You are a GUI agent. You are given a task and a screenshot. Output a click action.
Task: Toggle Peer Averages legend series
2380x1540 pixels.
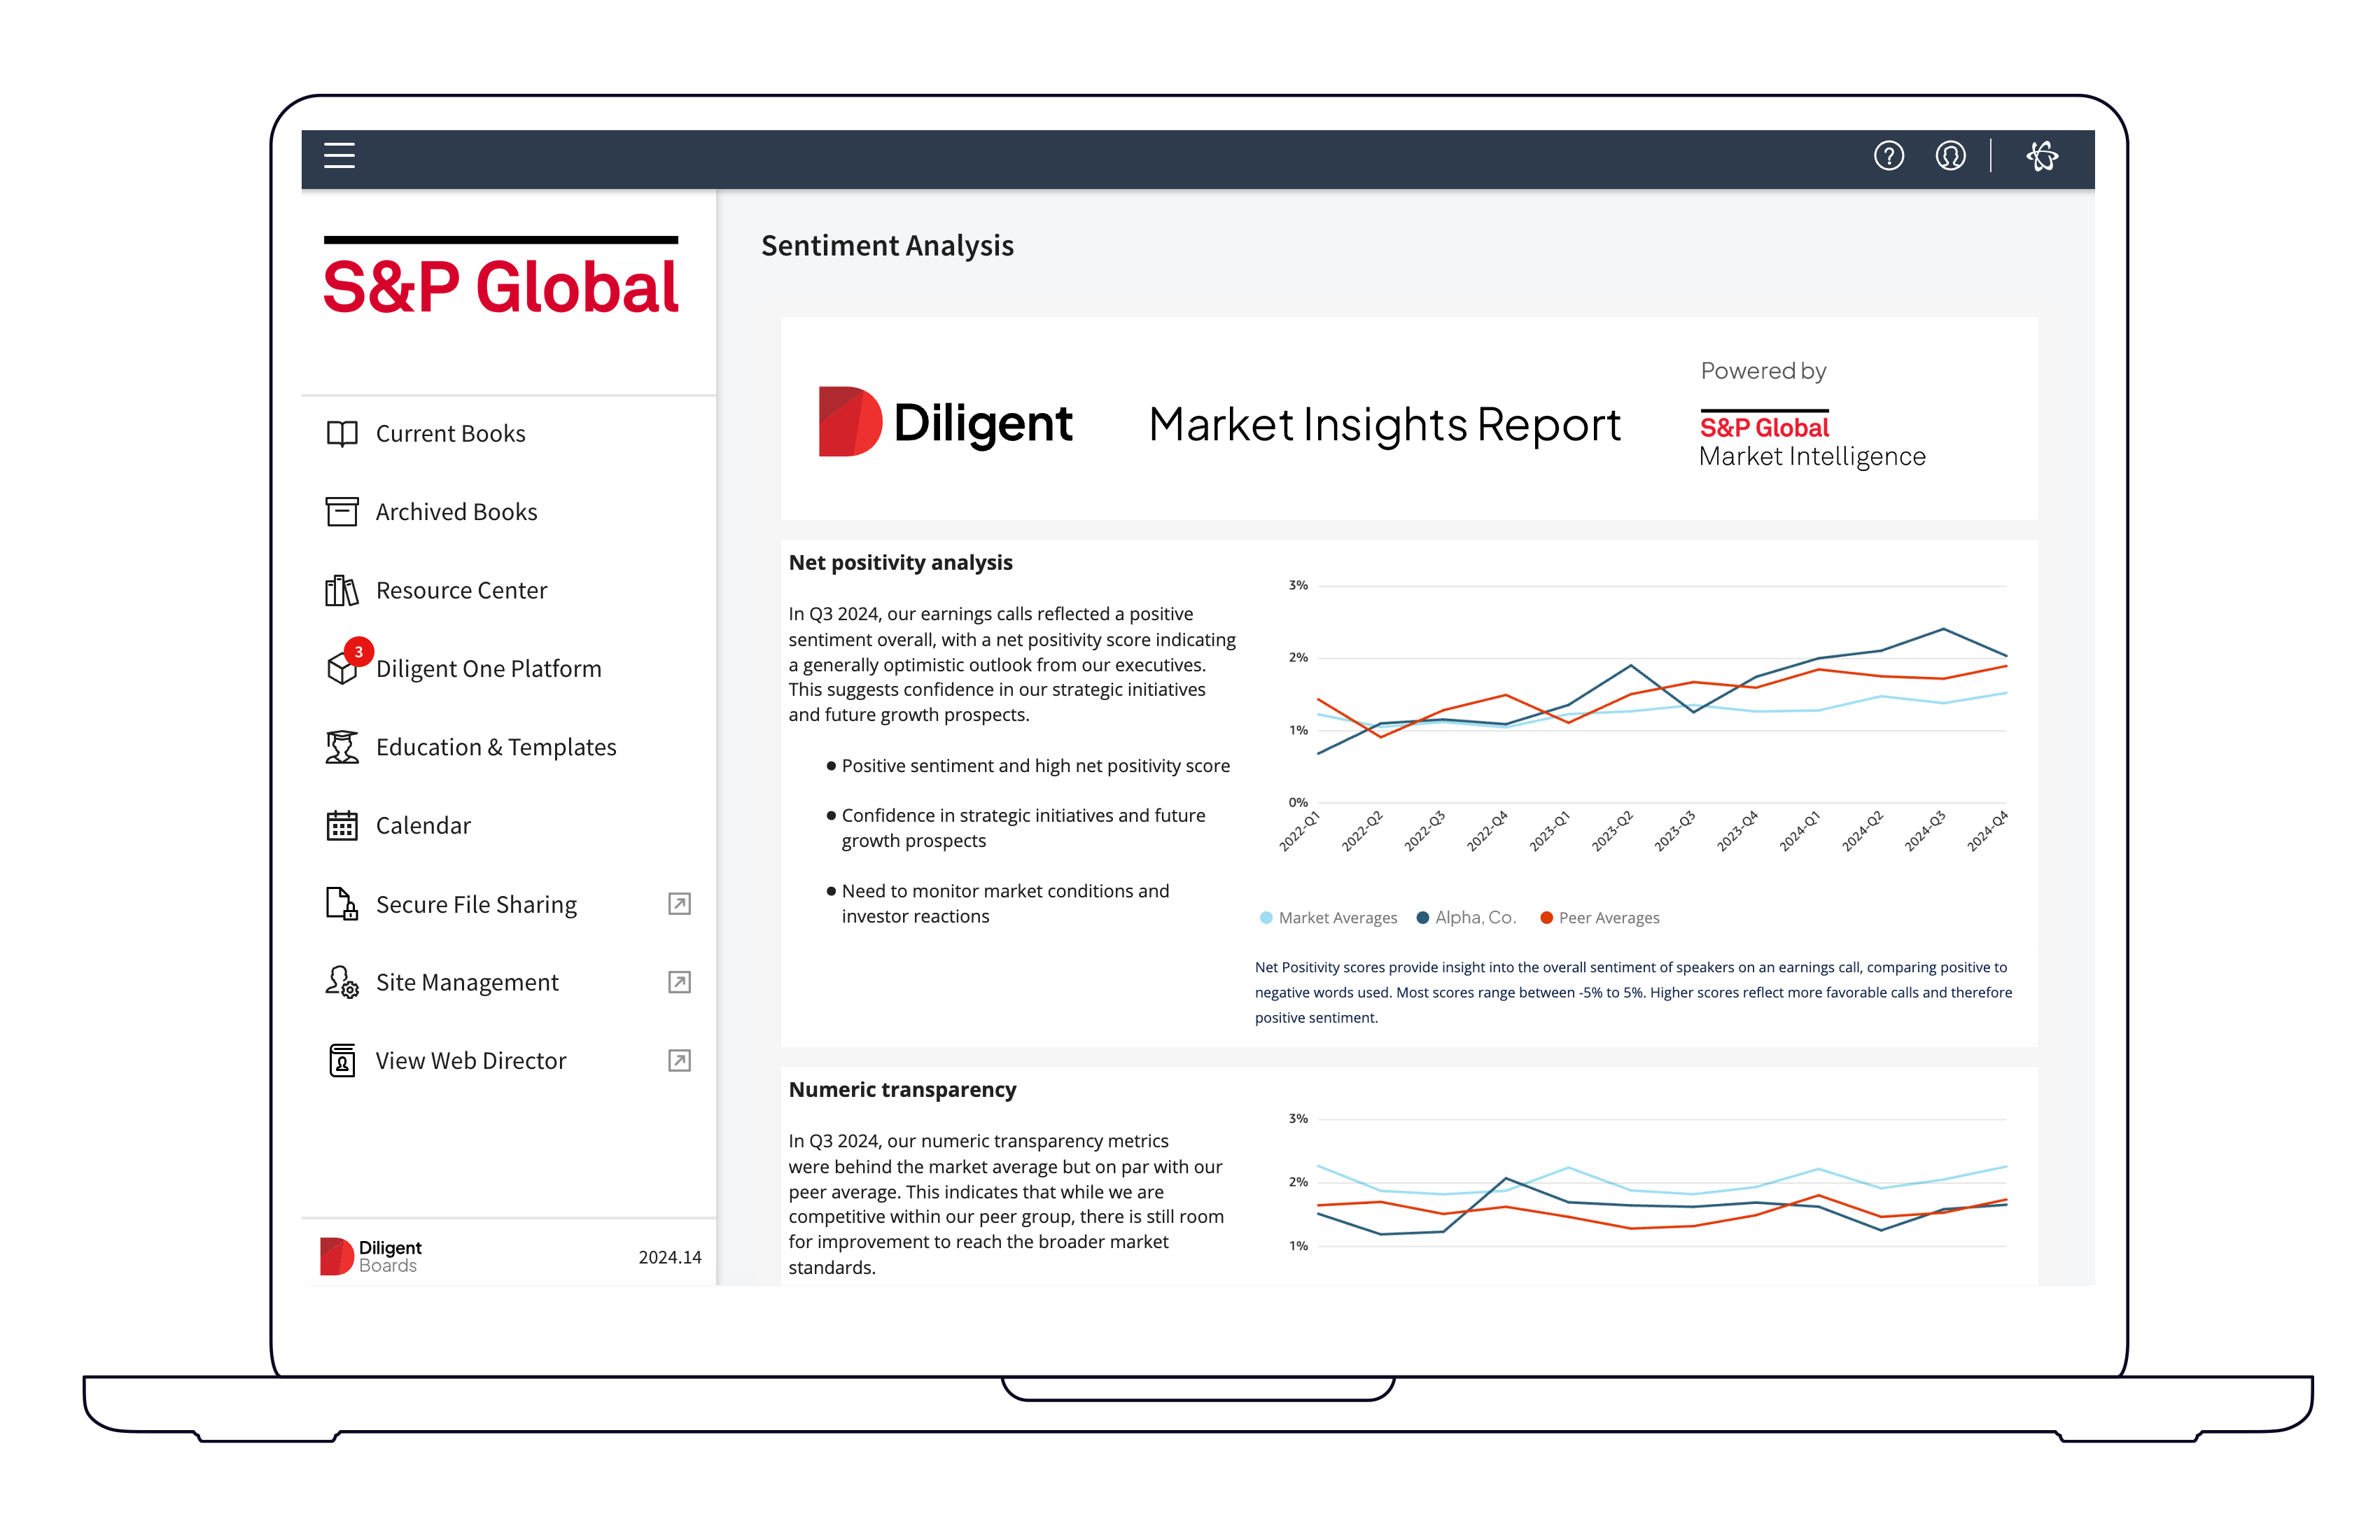[1599, 918]
